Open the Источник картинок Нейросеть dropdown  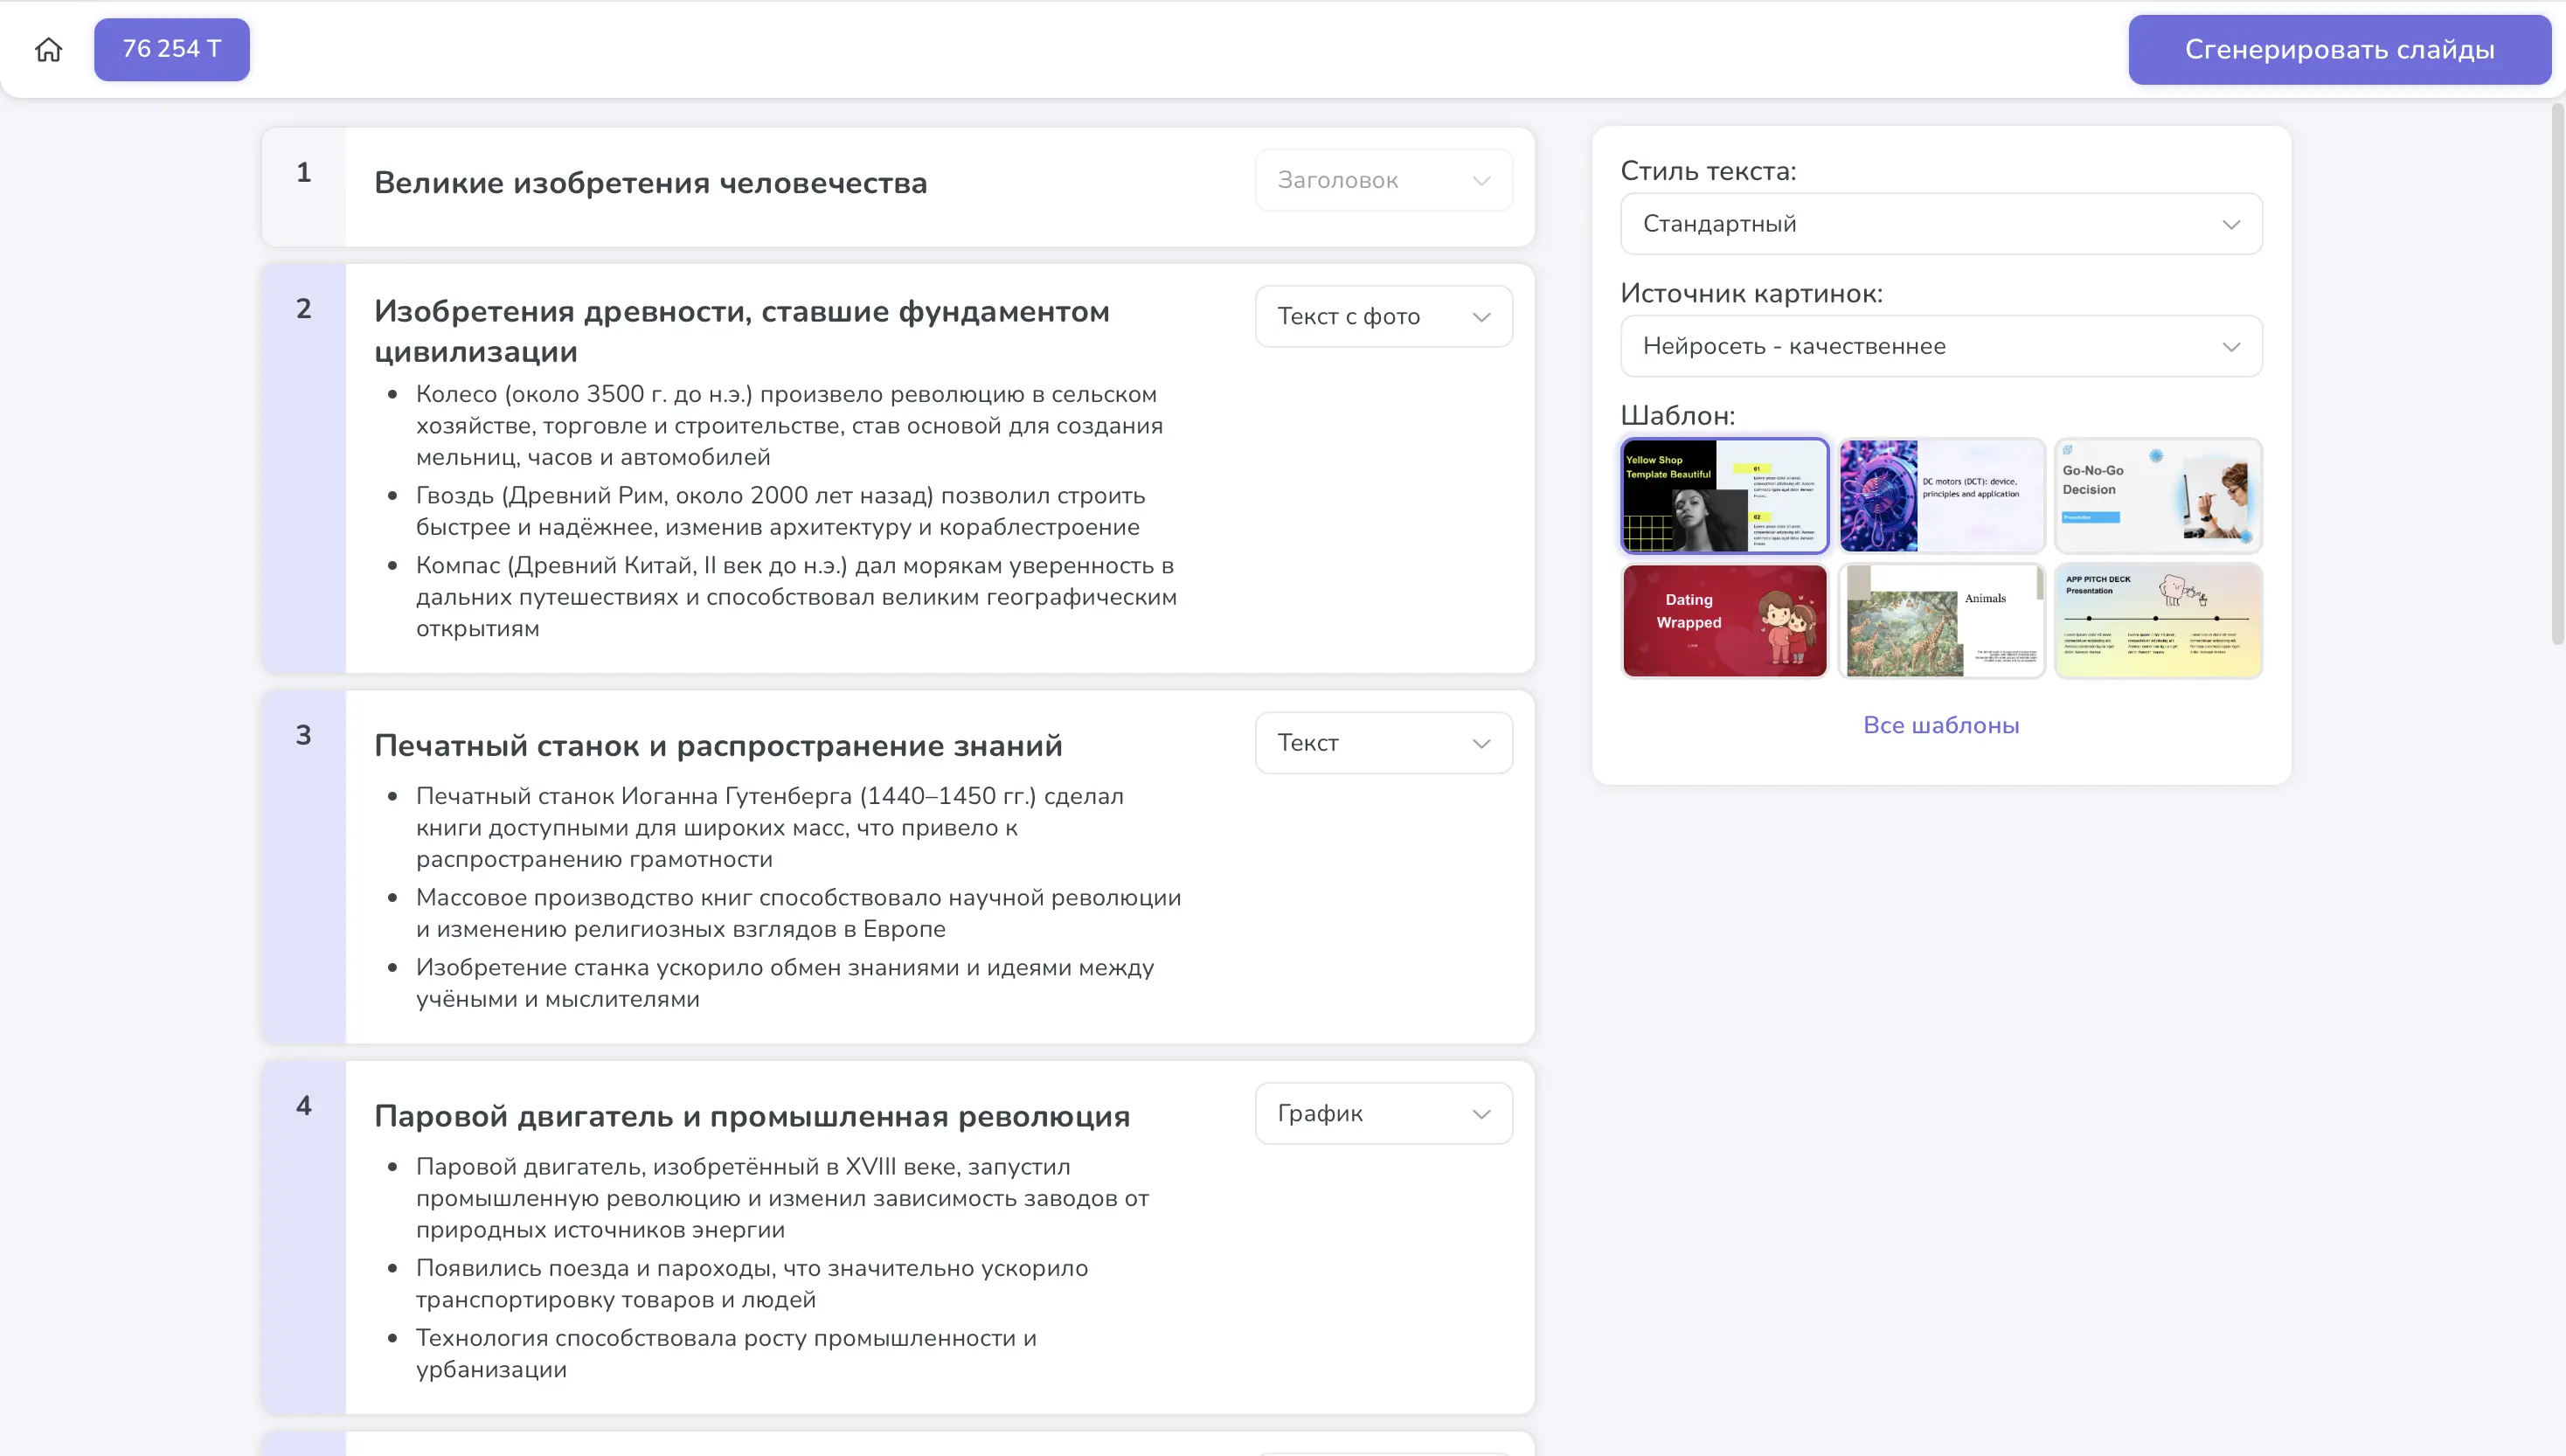1940,346
